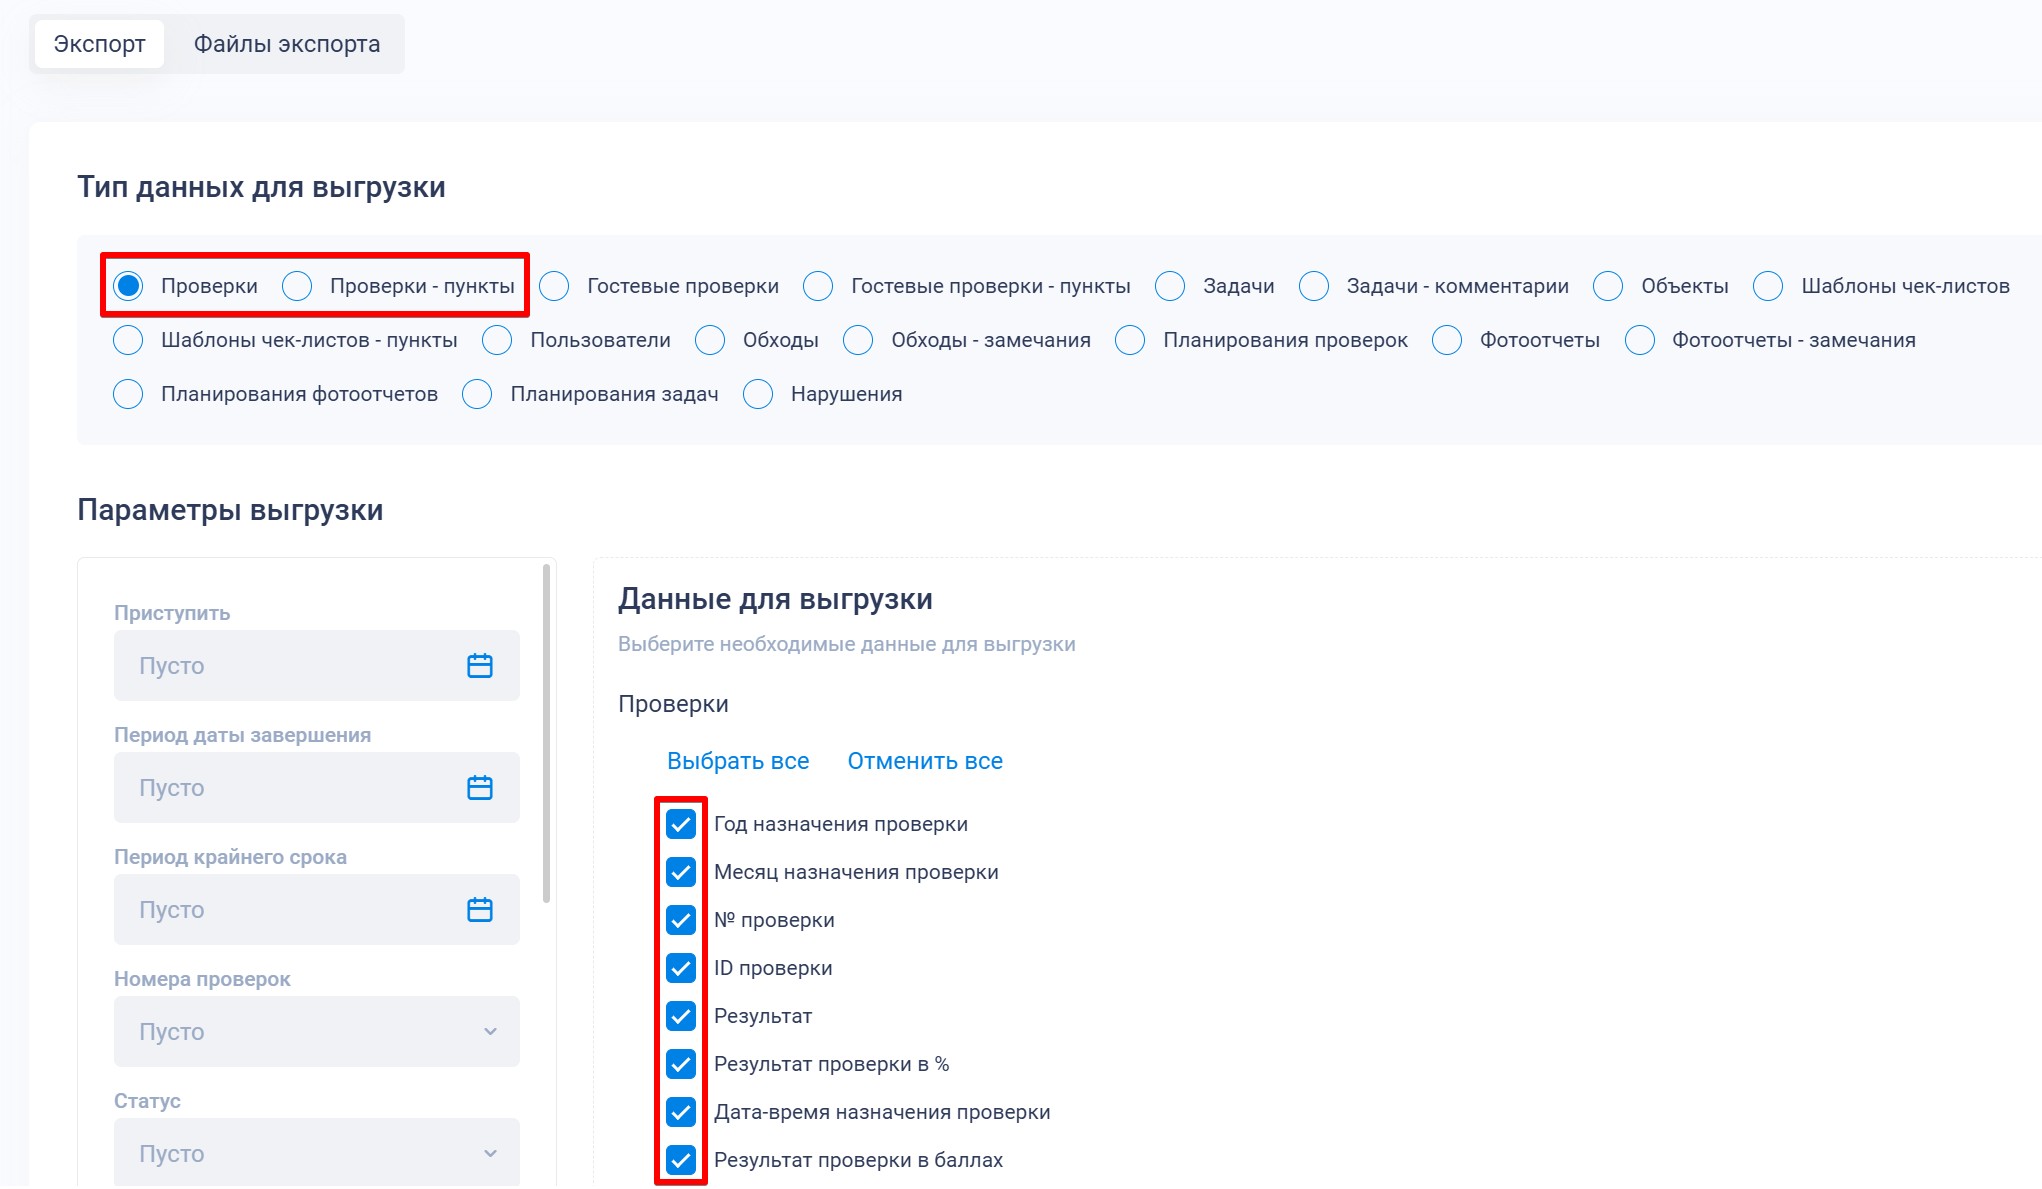Open the Экспорт tab
The image size is (2042, 1189).
click(x=99, y=44)
